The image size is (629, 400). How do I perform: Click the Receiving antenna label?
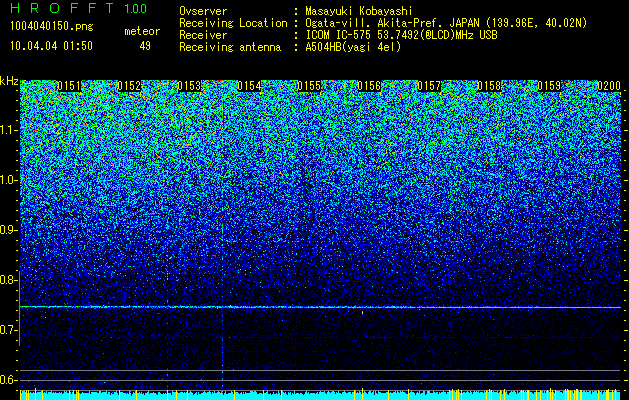coord(230,47)
